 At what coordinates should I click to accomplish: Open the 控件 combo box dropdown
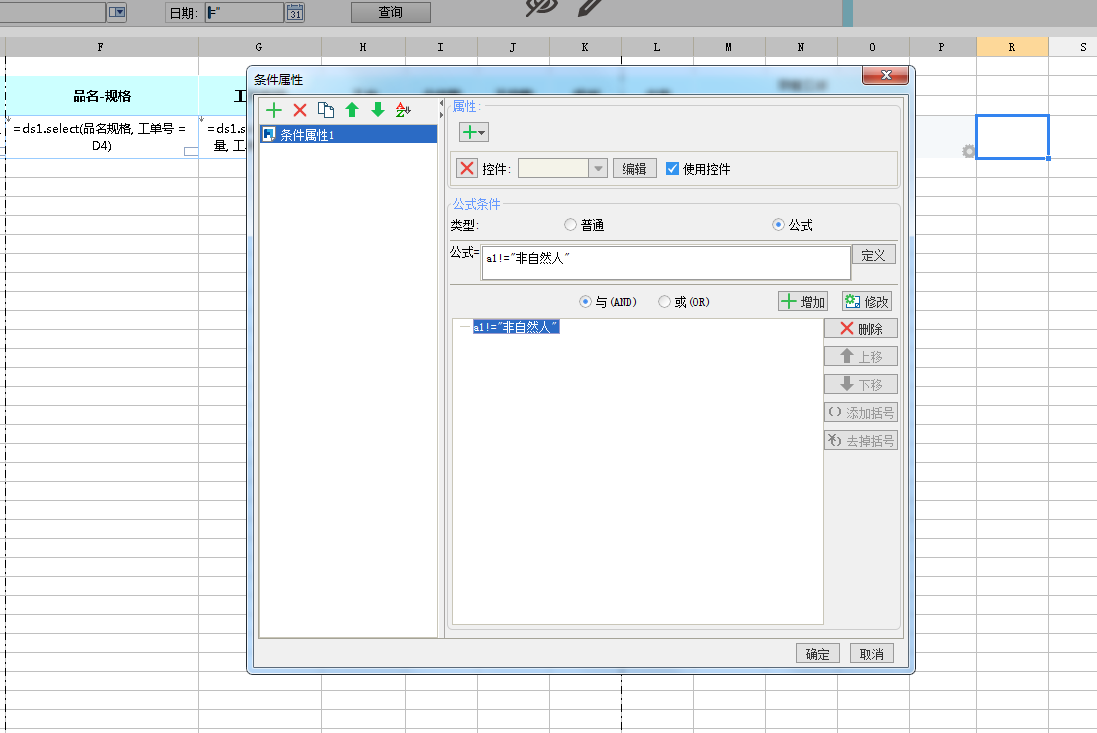click(x=598, y=169)
